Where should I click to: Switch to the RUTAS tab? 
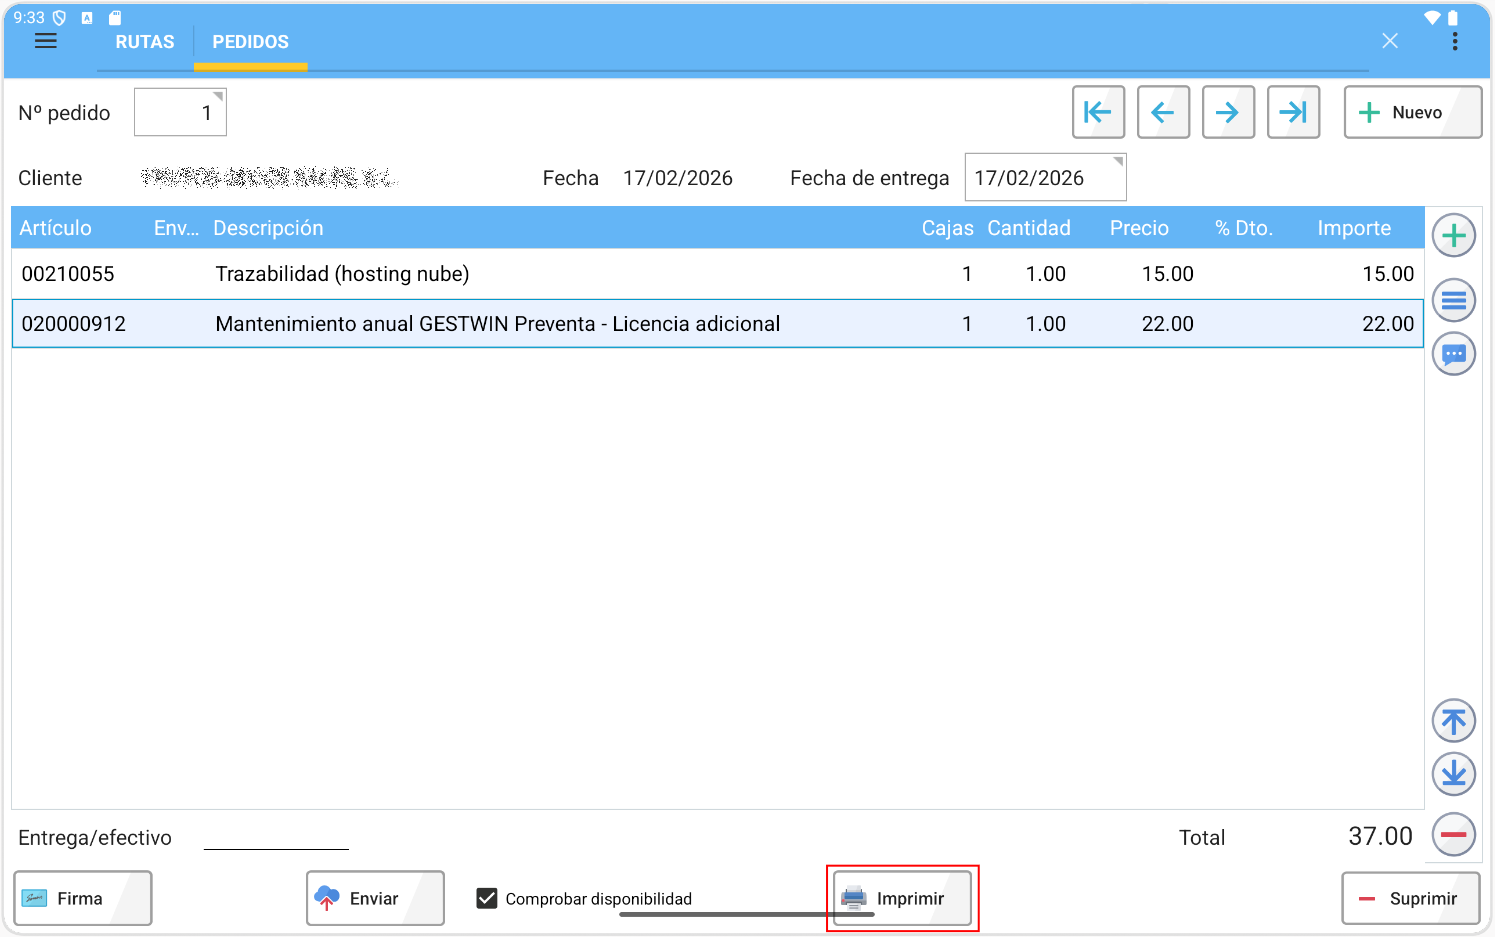point(145,42)
